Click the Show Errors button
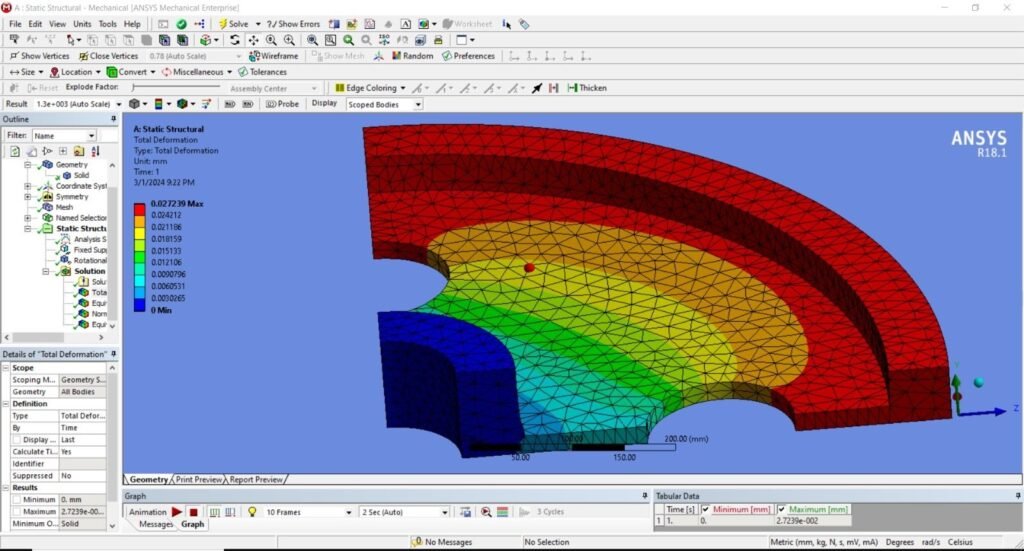 click(293, 23)
